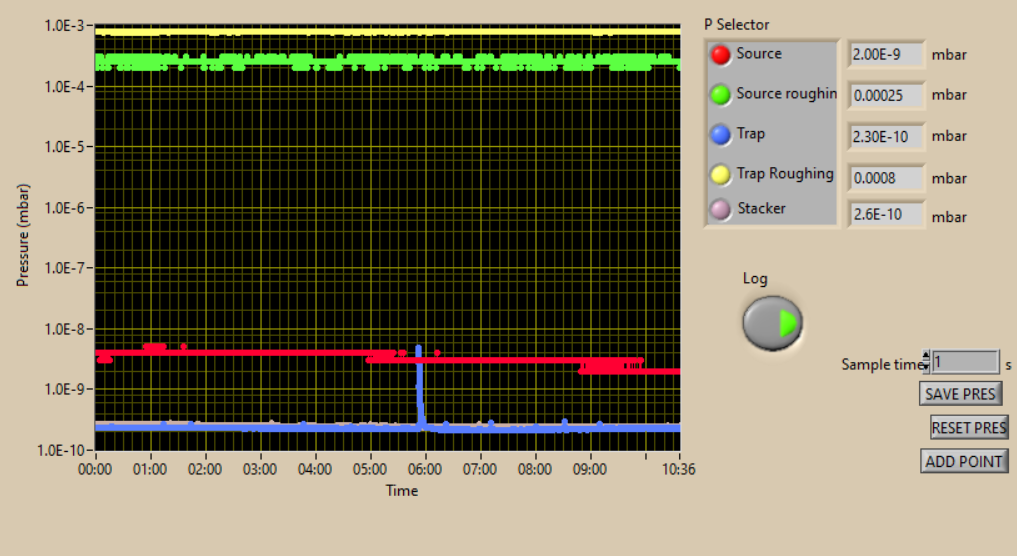This screenshot has height=556, width=1017.
Task: Increment the Sample time stepper
Action: (926, 356)
